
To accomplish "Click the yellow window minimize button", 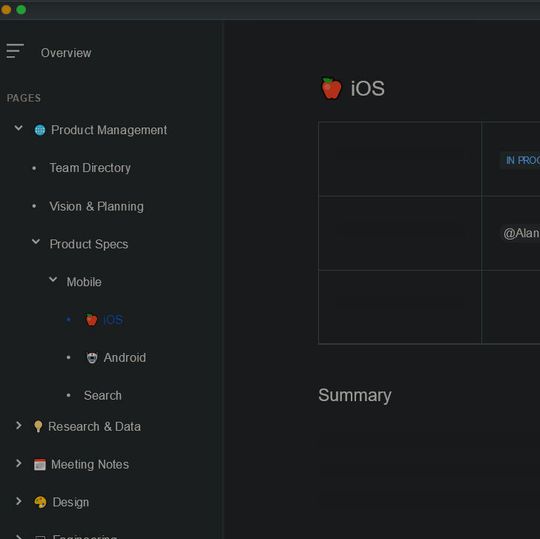I will 6,10.
